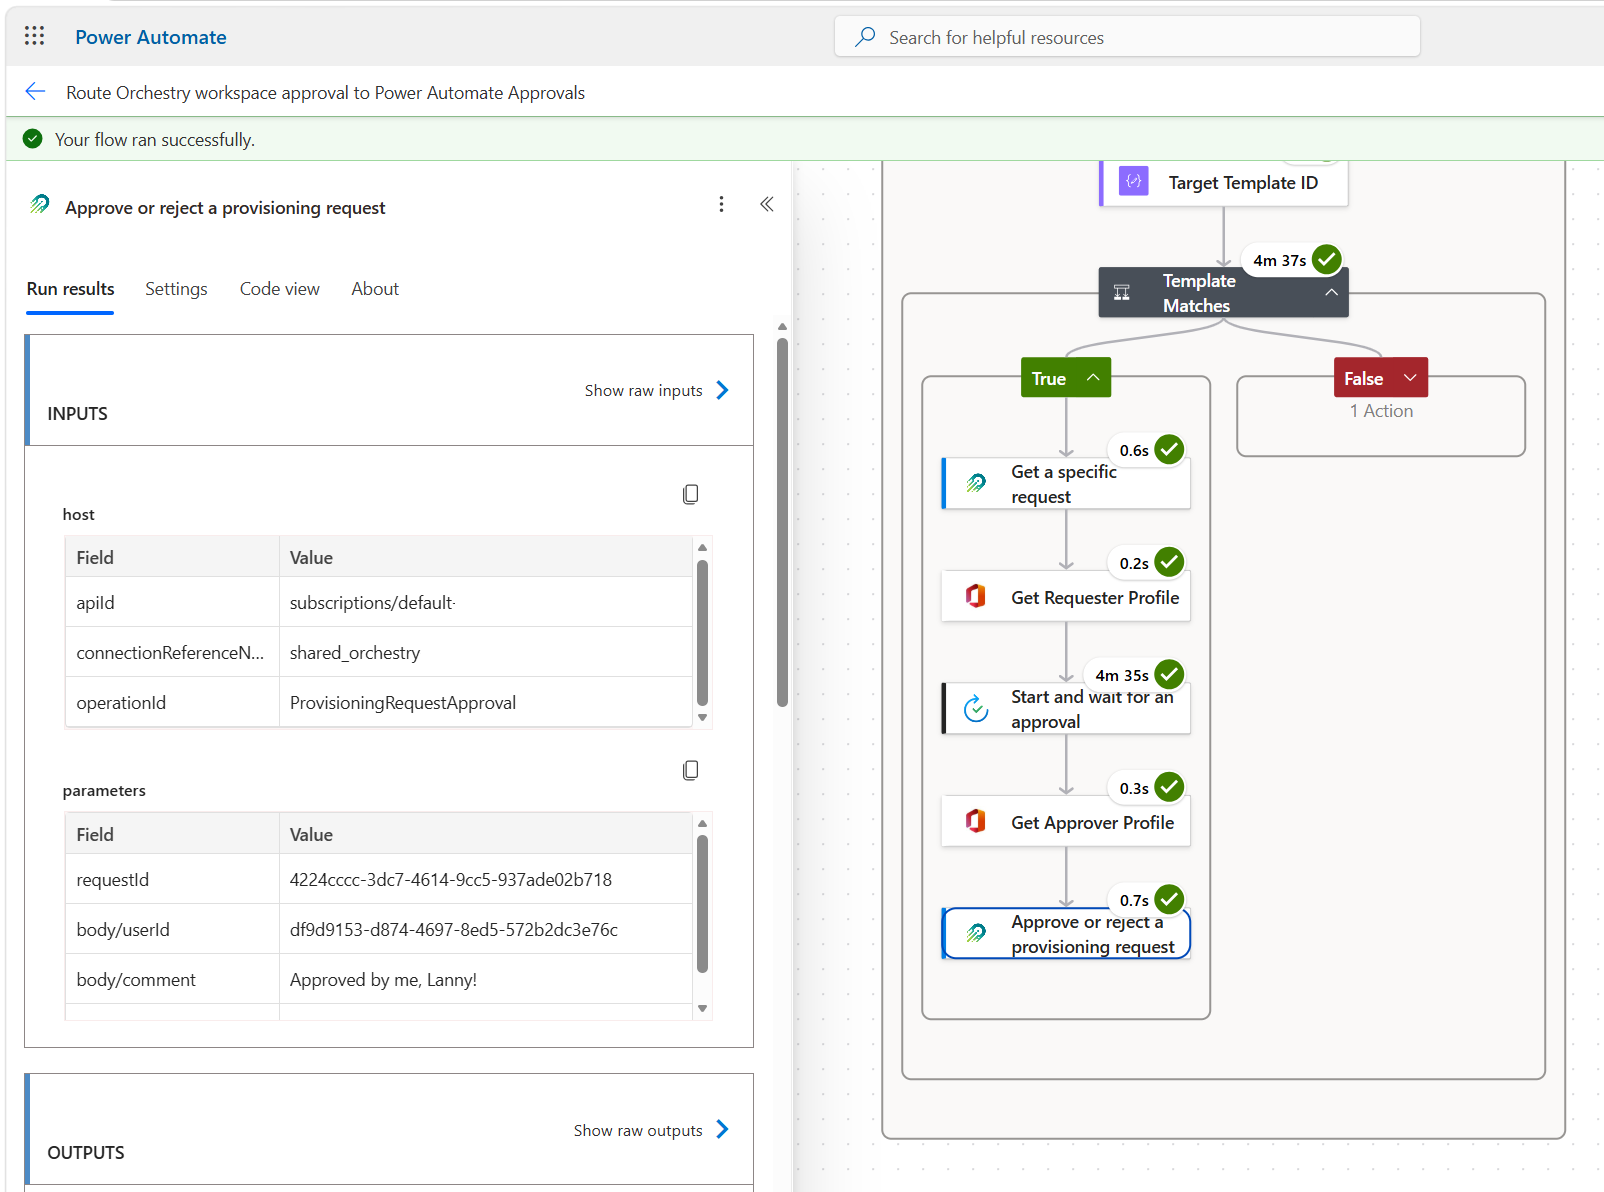1604x1192 pixels.
Task: Copy the parameters with clipboard icon
Action: [690, 770]
